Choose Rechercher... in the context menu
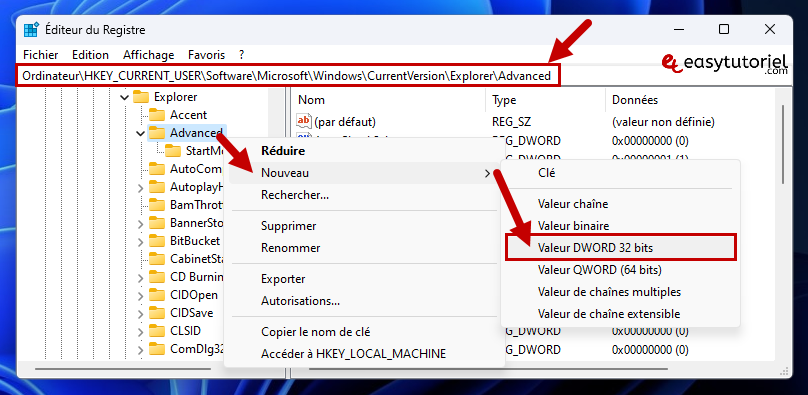This screenshot has height=395, width=808. click(364, 195)
